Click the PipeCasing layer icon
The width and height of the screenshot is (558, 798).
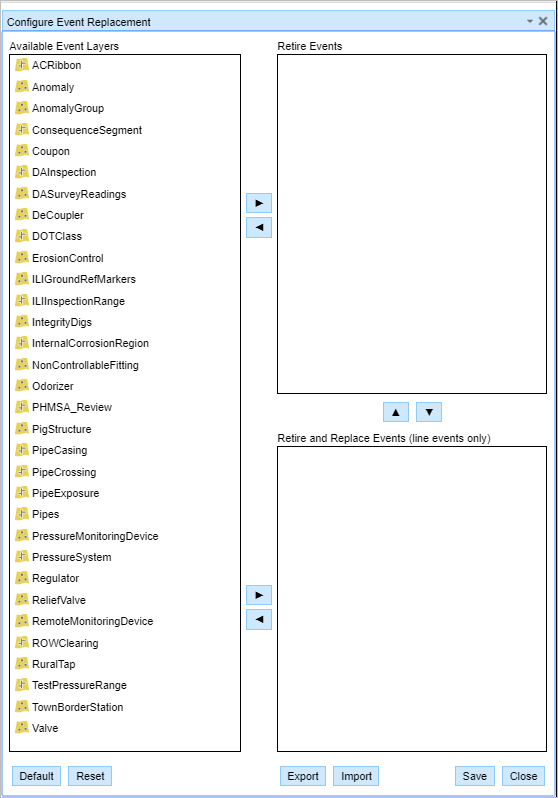click(x=21, y=450)
